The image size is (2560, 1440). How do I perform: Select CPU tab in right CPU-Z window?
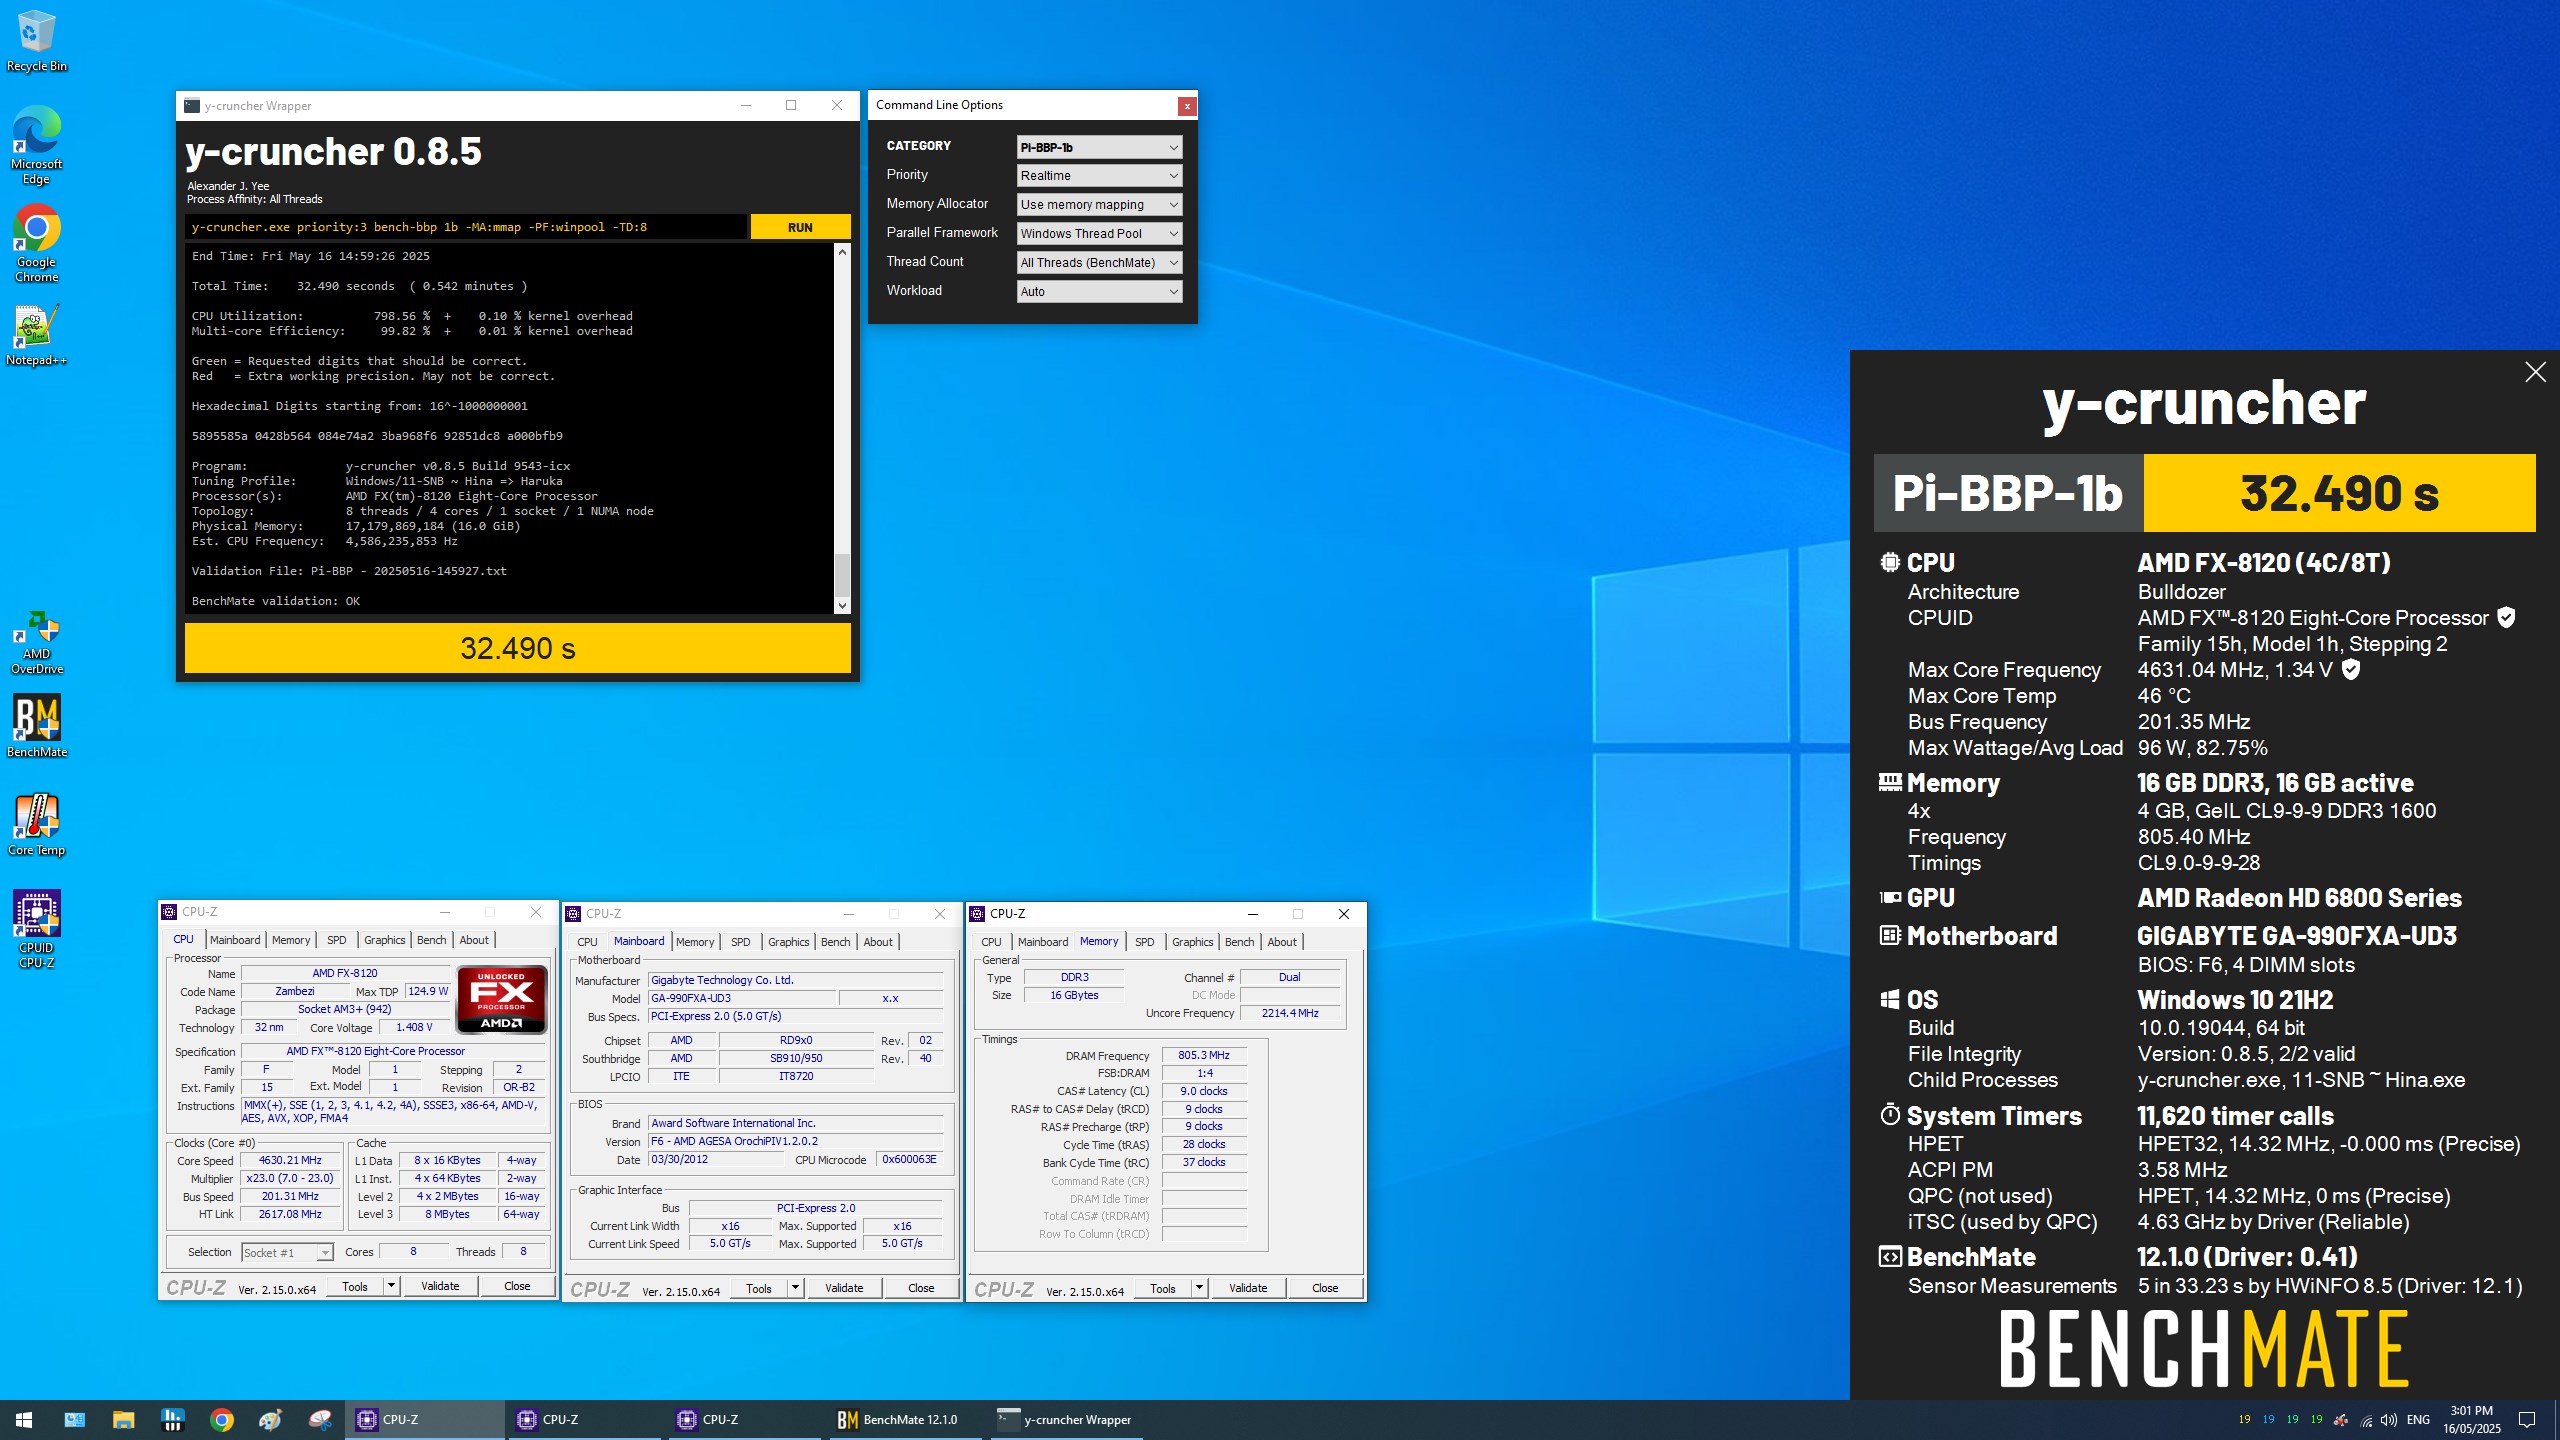[x=991, y=942]
